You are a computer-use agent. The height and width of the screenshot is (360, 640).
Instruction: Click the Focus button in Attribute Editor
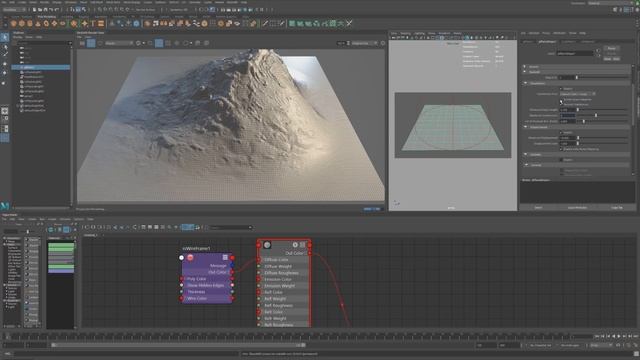click(611, 48)
